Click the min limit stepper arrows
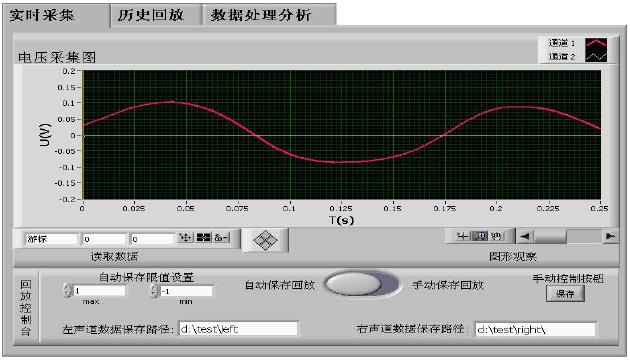The width and height of the screenshot is (630, 360). [x=153, y=291]
